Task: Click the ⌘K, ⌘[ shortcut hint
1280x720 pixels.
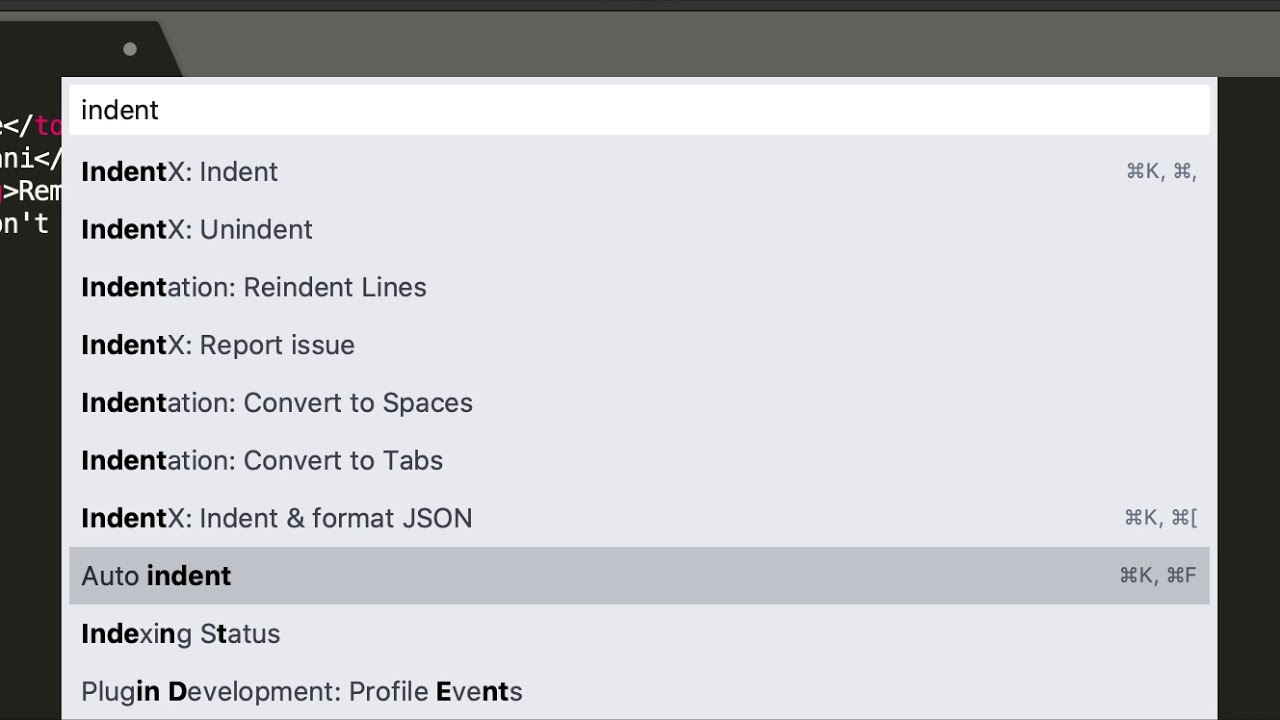Action: click(1161, 518)
